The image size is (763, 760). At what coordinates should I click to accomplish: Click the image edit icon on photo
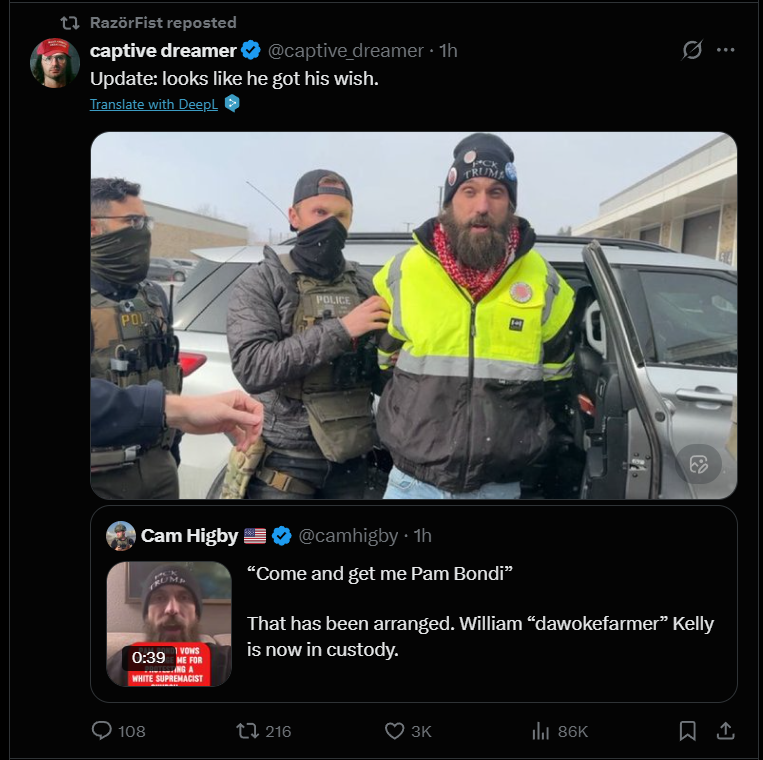[699, 464]
